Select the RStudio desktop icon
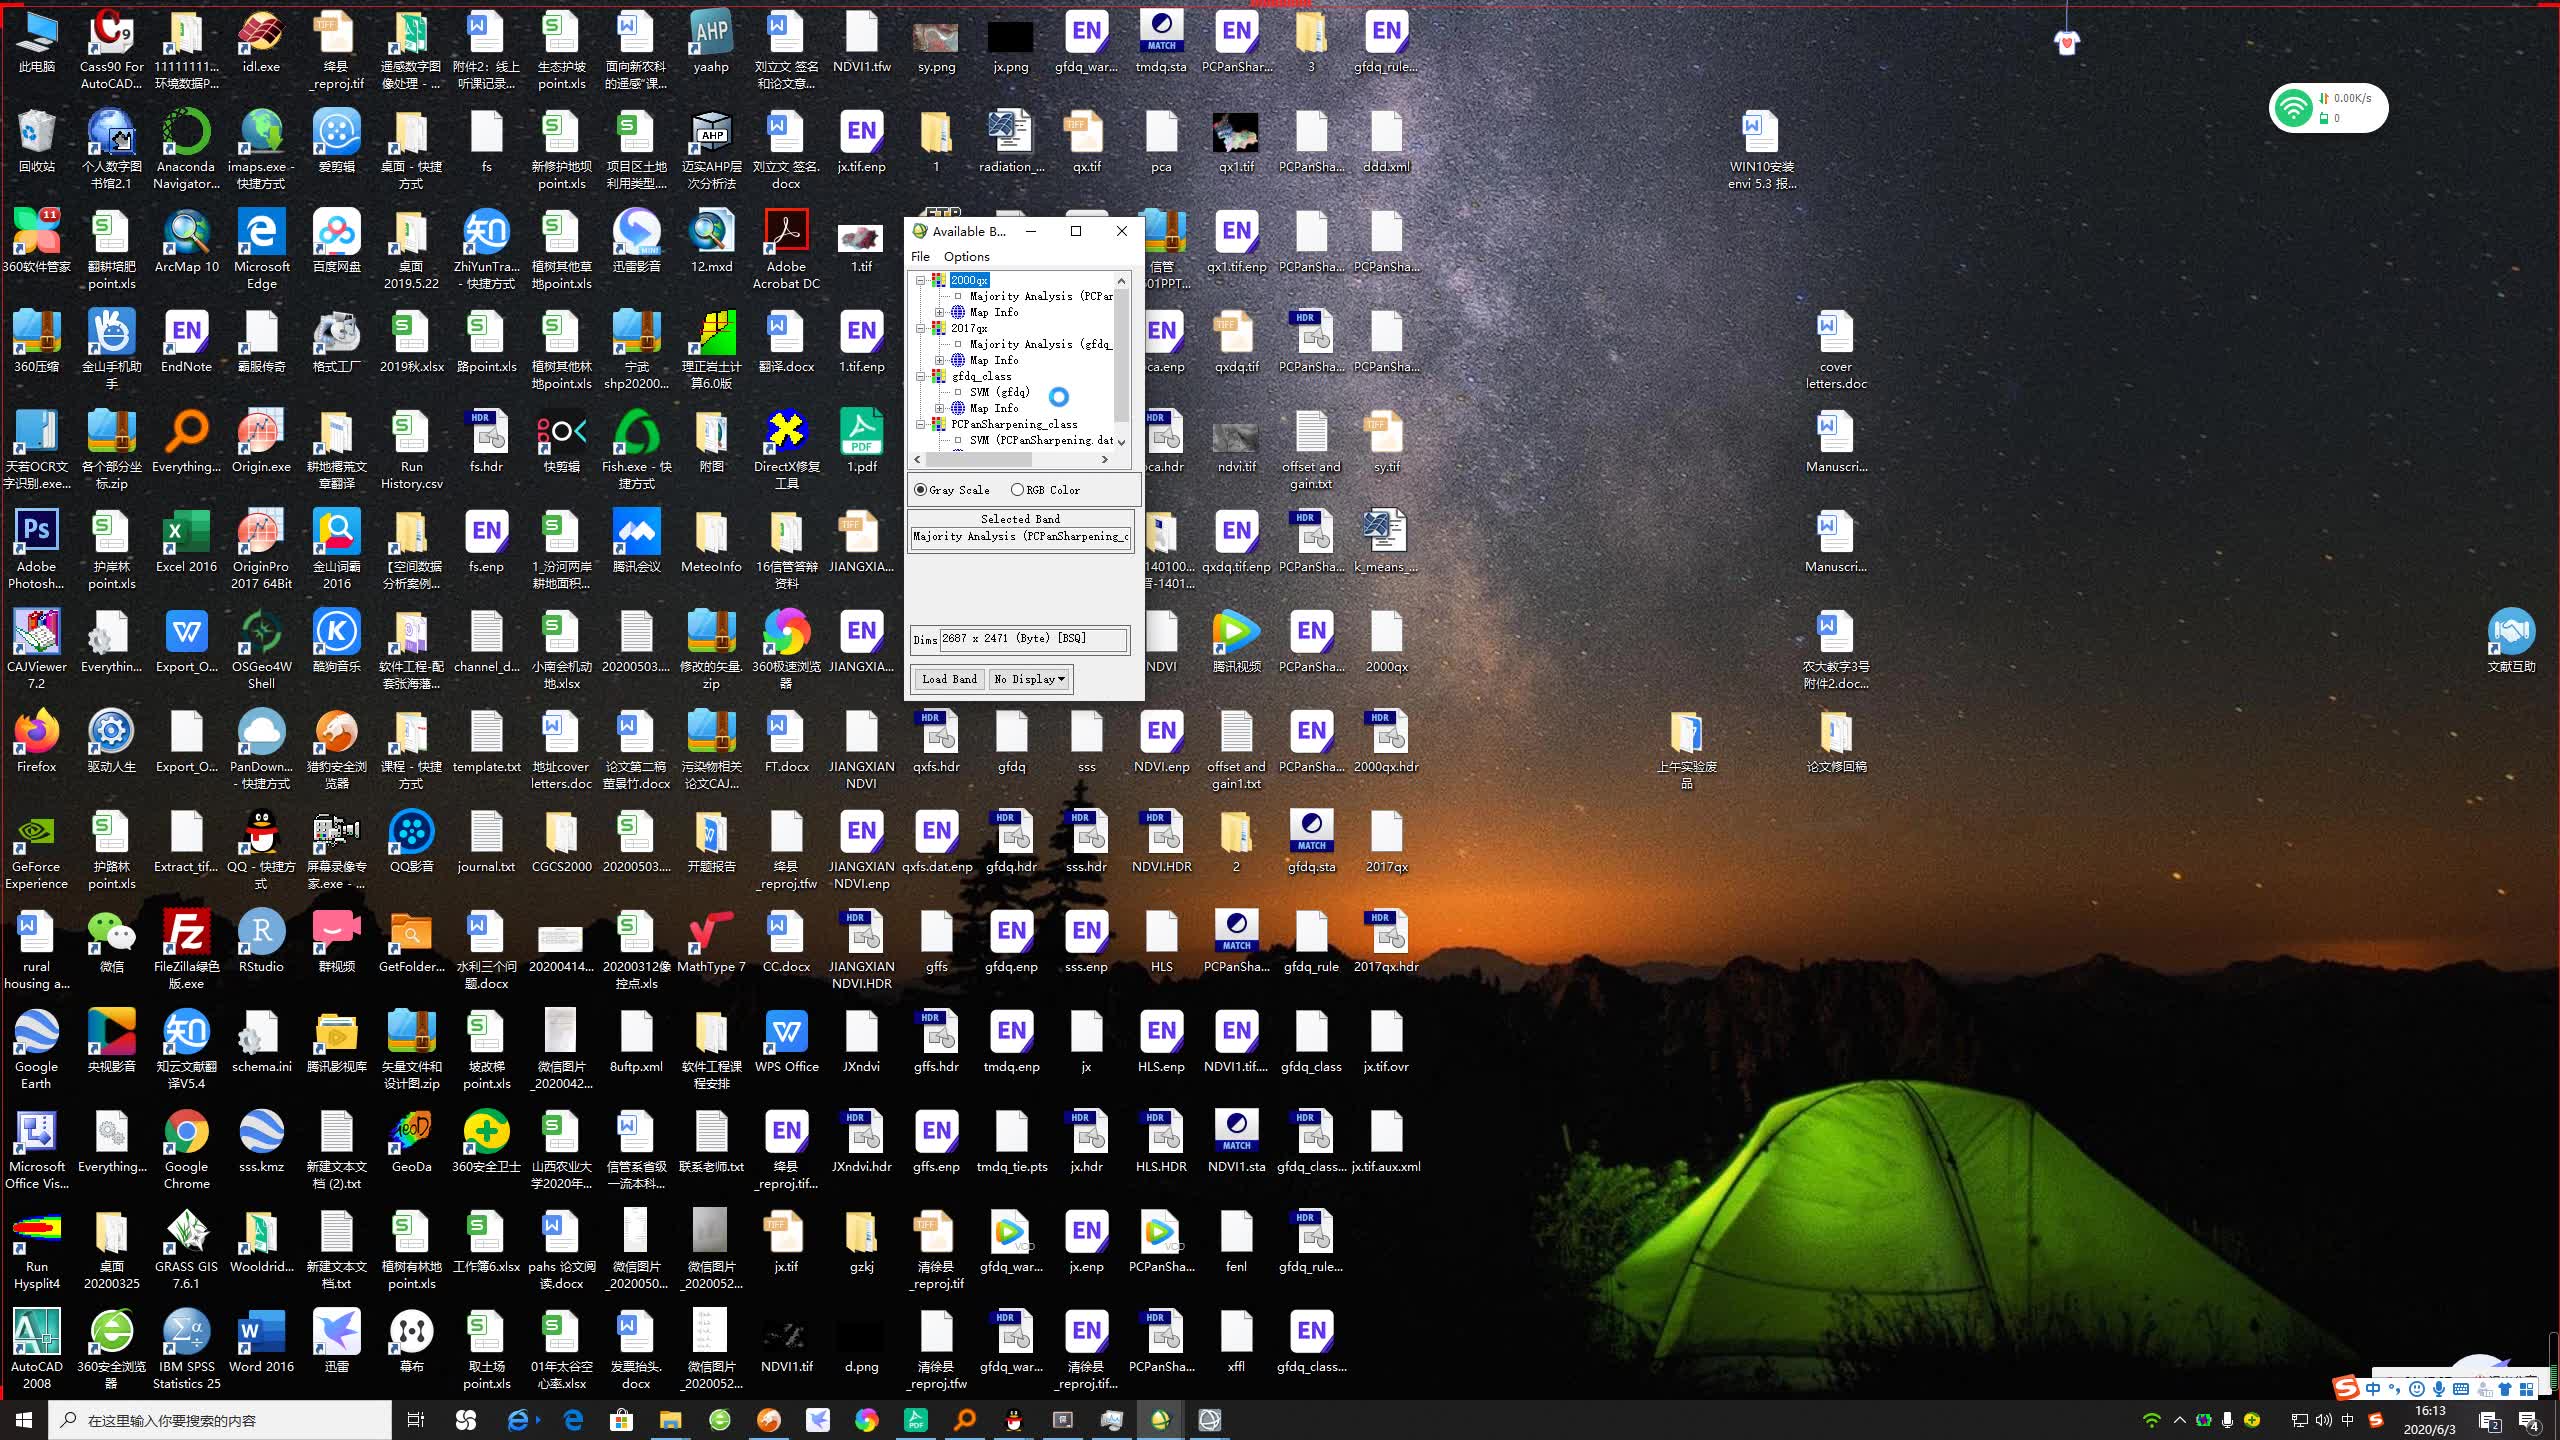 262,943
